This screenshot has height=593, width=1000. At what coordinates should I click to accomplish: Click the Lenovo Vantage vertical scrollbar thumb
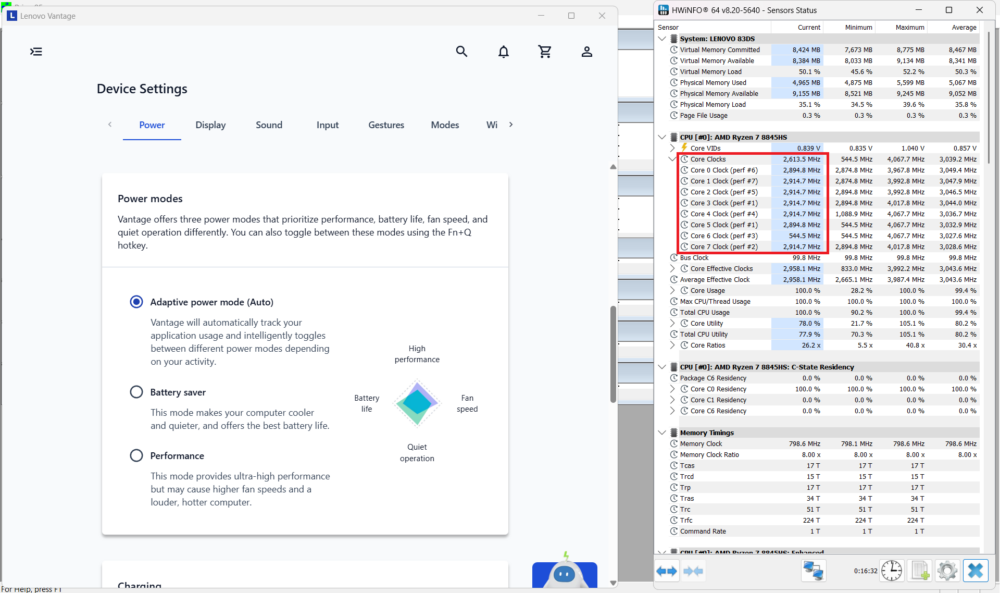pos(613,354)
